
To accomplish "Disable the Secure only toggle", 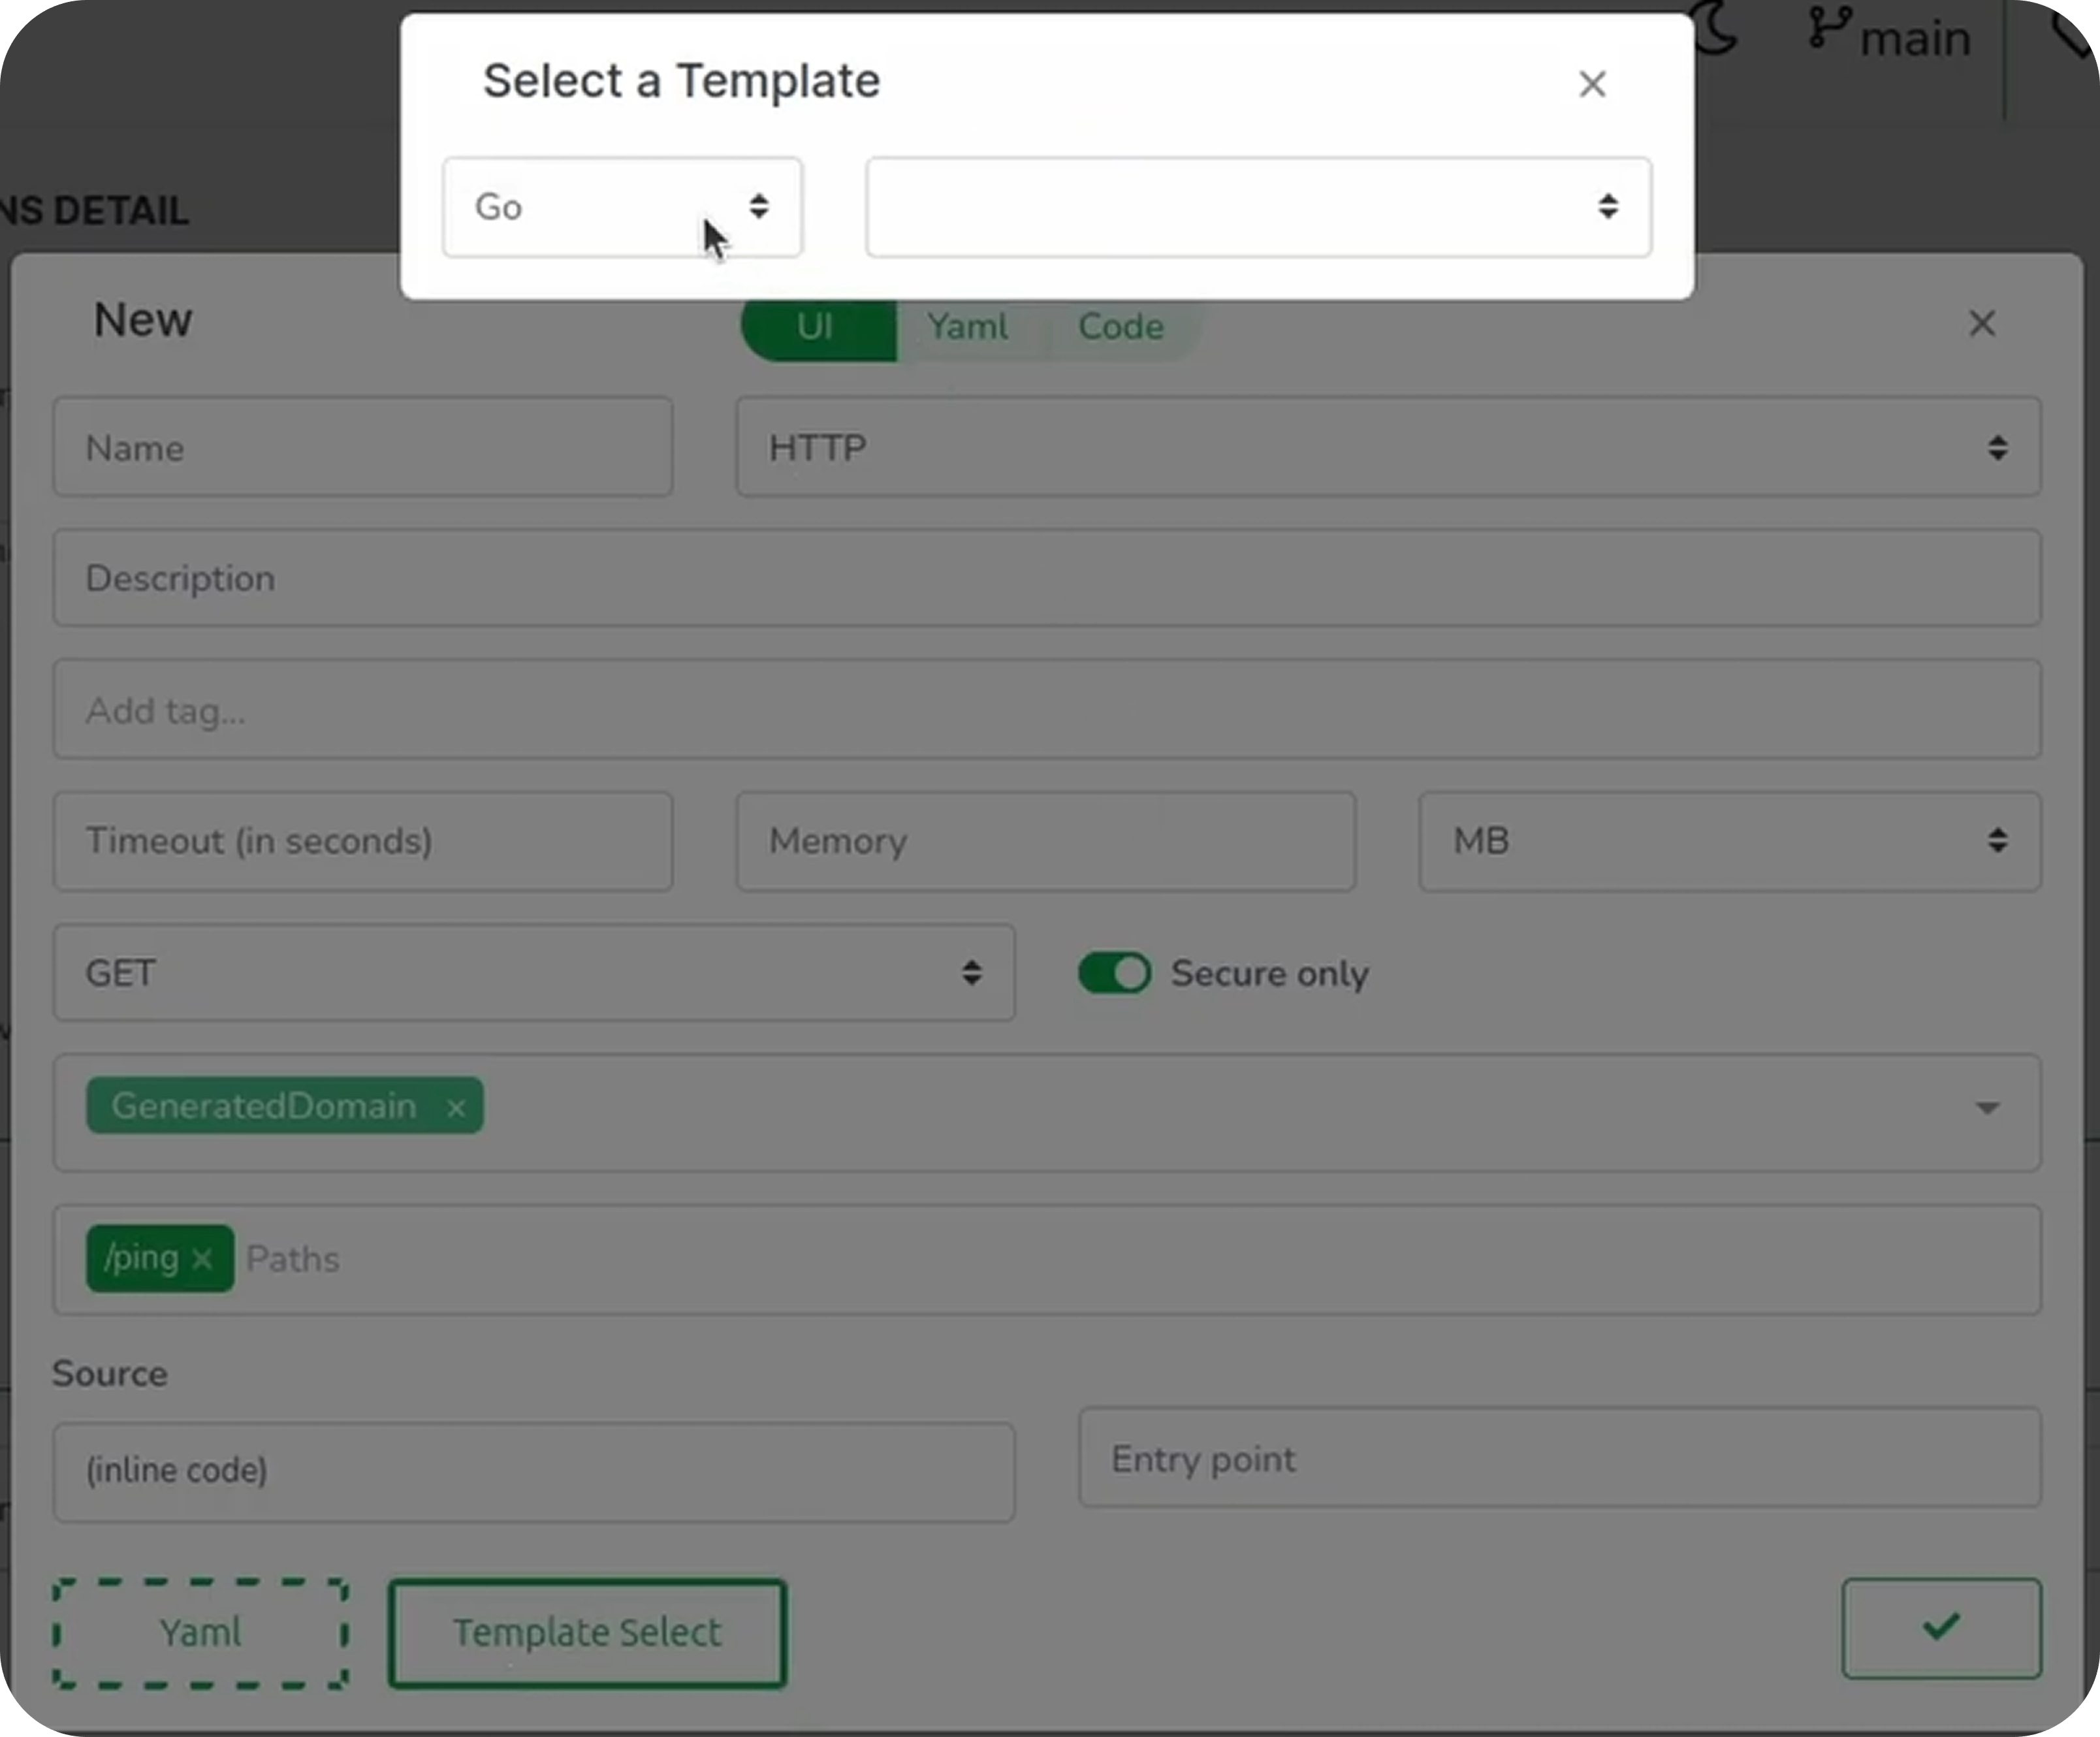I will 1113,973.
